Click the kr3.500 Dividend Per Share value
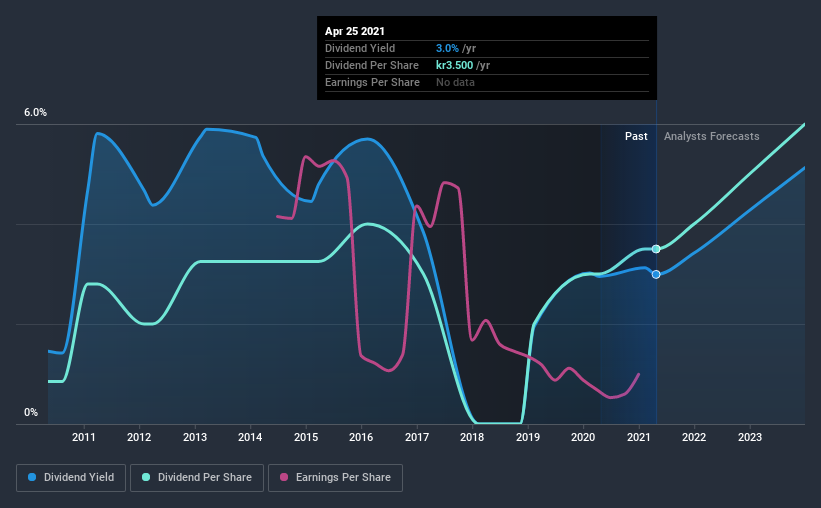821x508 pixels. pos(454,65)
